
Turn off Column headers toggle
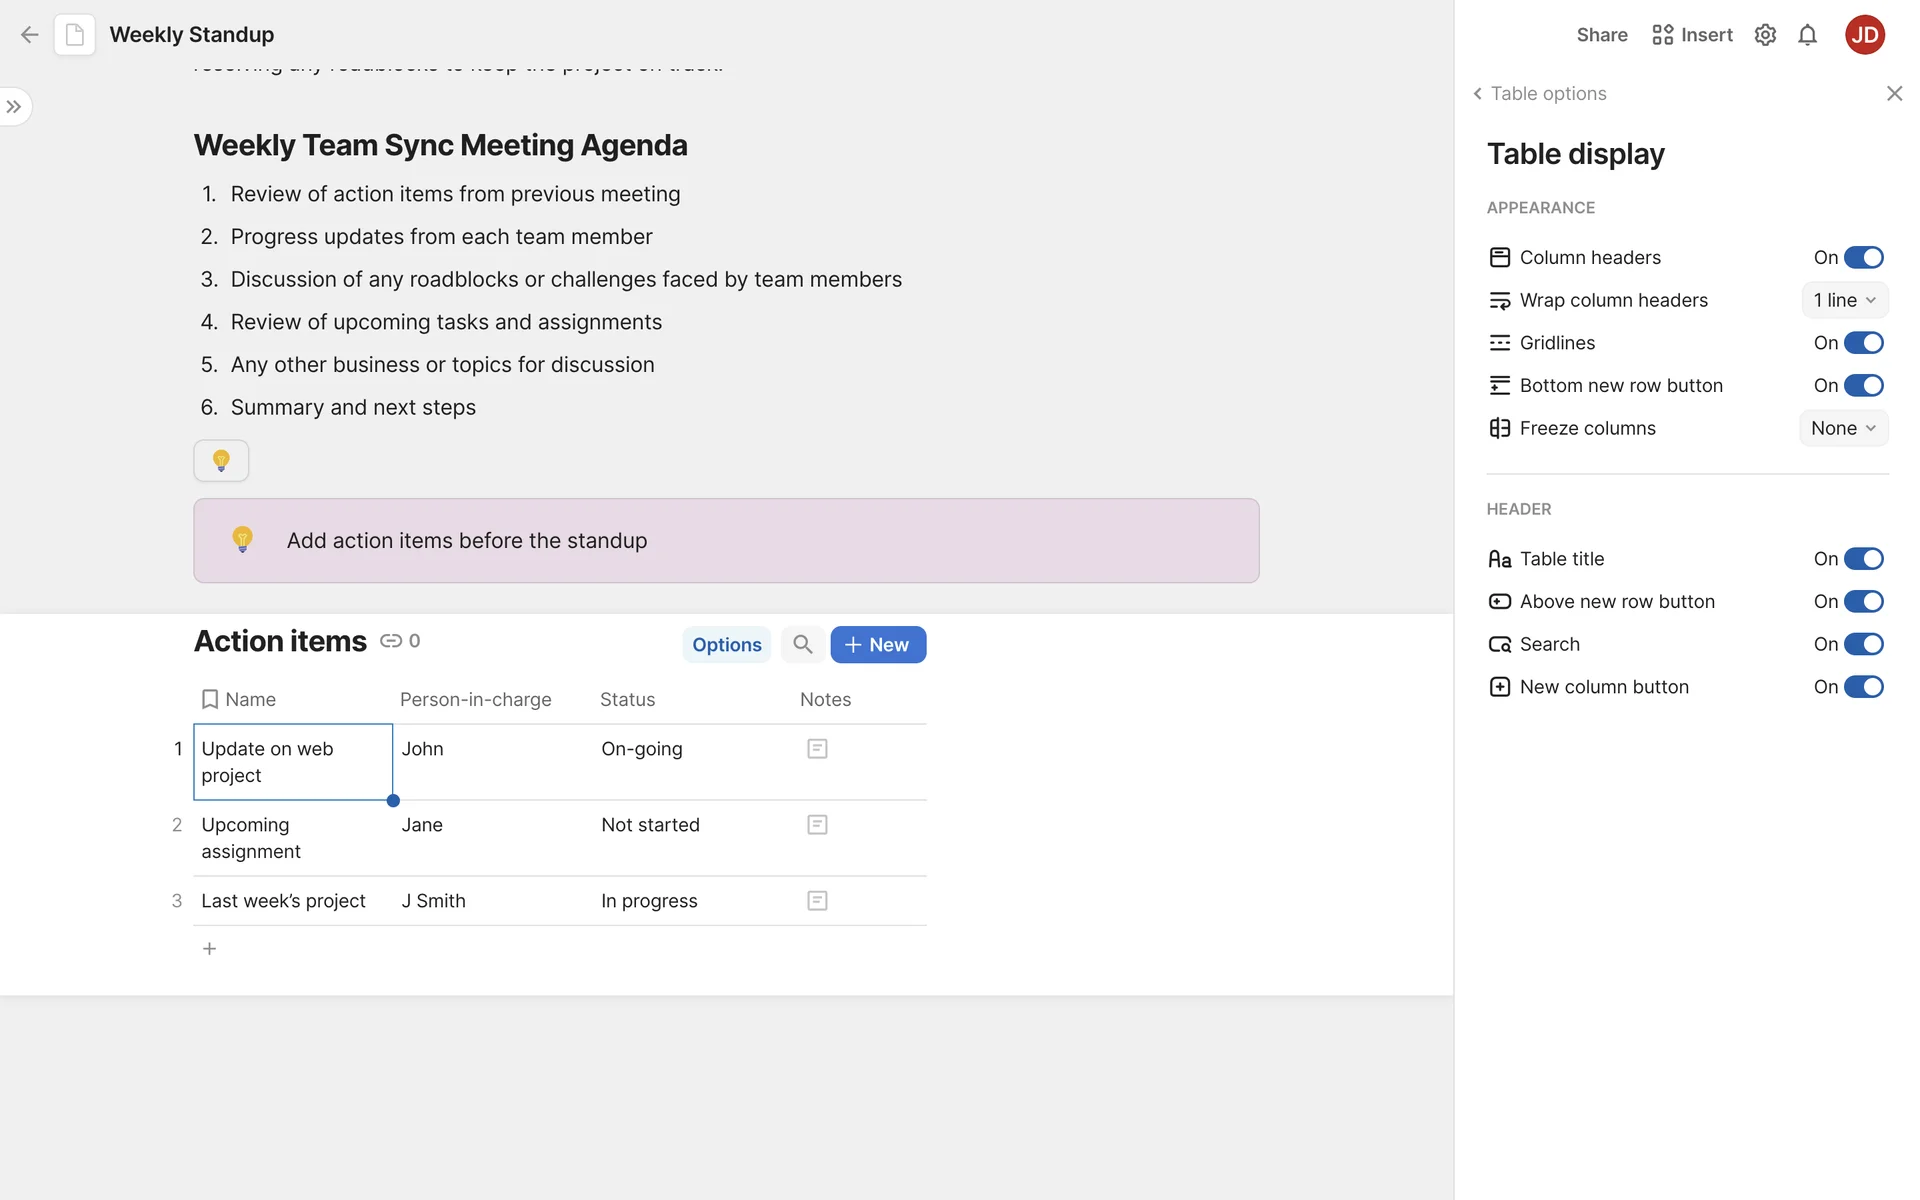pos(1863,258)
